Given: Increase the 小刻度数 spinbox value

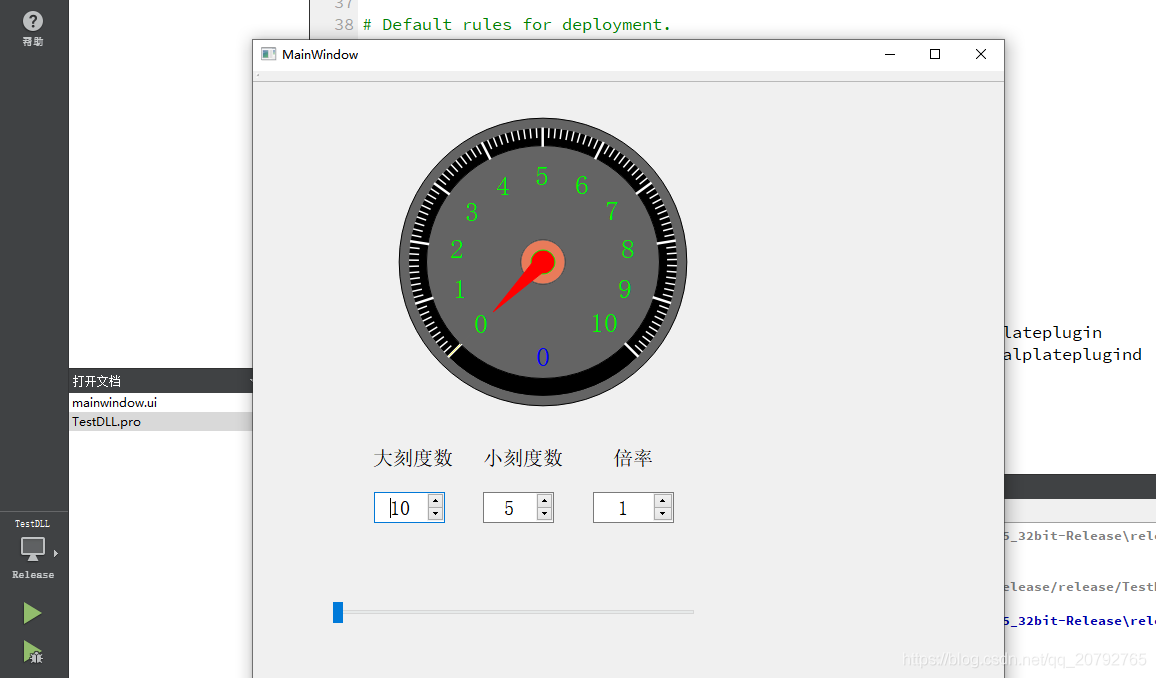Looking at the screenshot, I should point(545,500).
